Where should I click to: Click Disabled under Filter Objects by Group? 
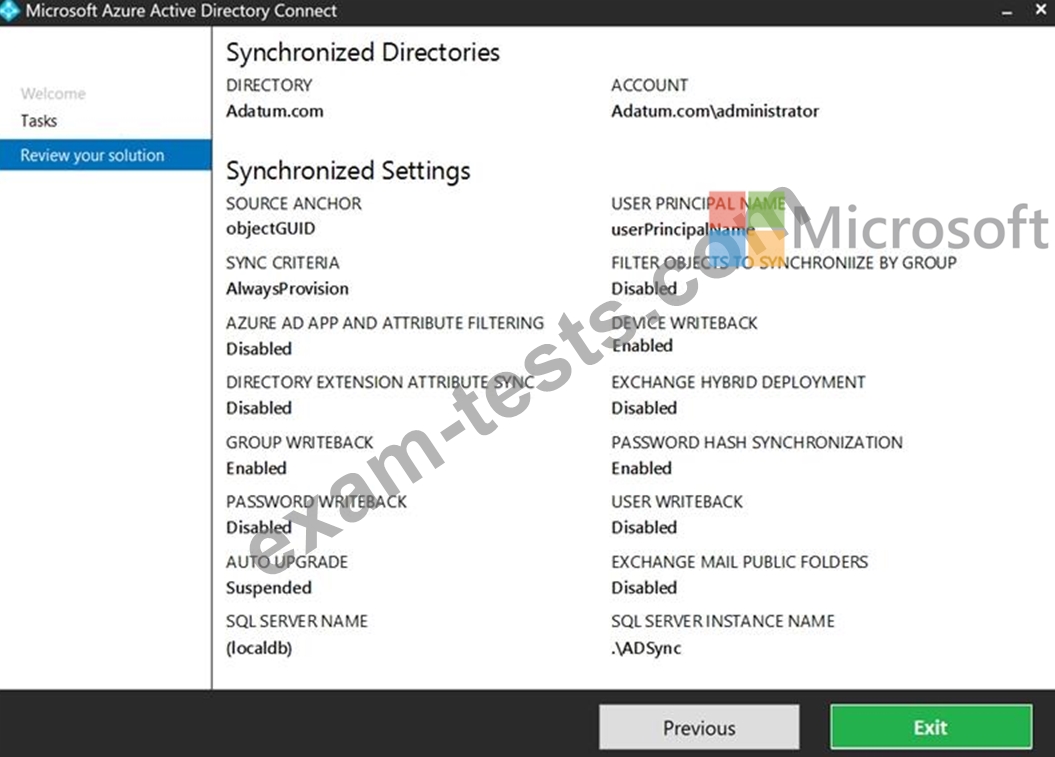click(644, 289)
